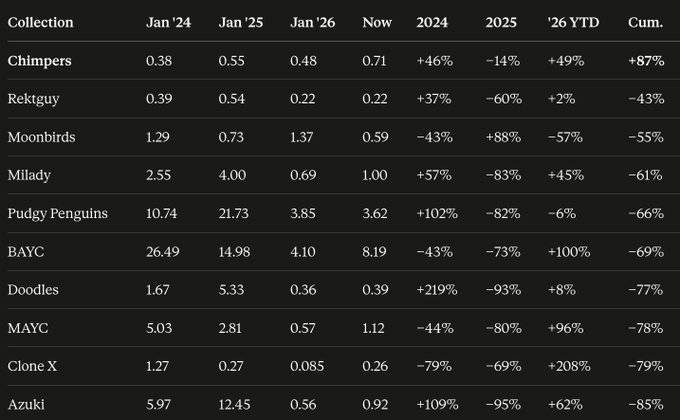Click the Collection column header
This screenshot has height=420, width=680.
[x=40, y=23]
